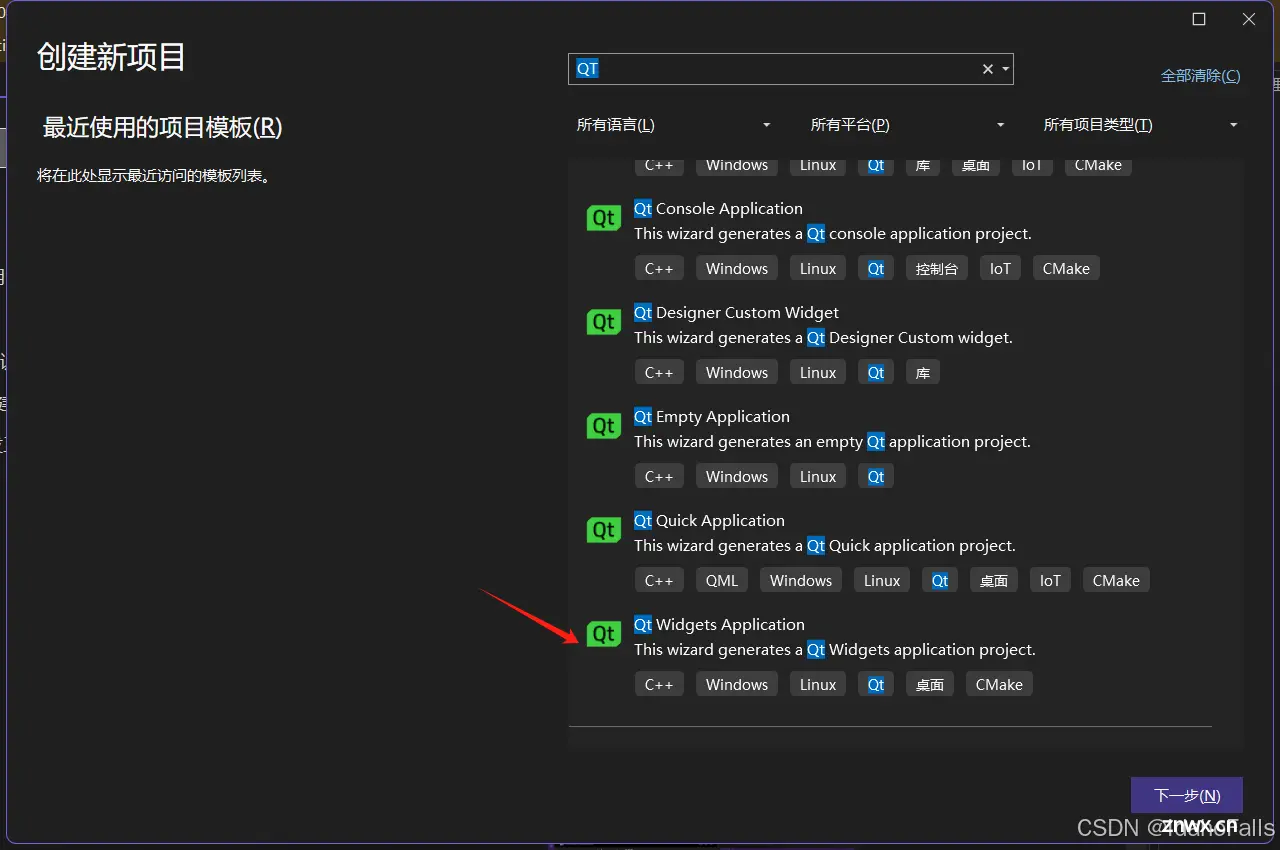Click the 最近使用的项目模板(R) heading
The width and height of the screenshot is (1280, 850).
[163, 128]
